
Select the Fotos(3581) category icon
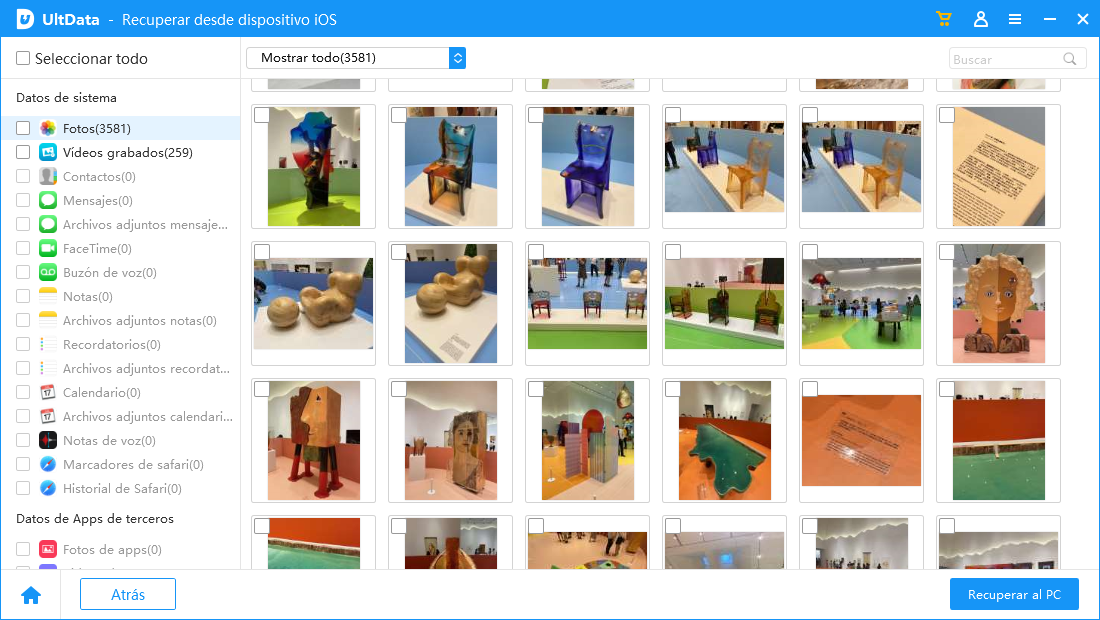pos(48,129)
